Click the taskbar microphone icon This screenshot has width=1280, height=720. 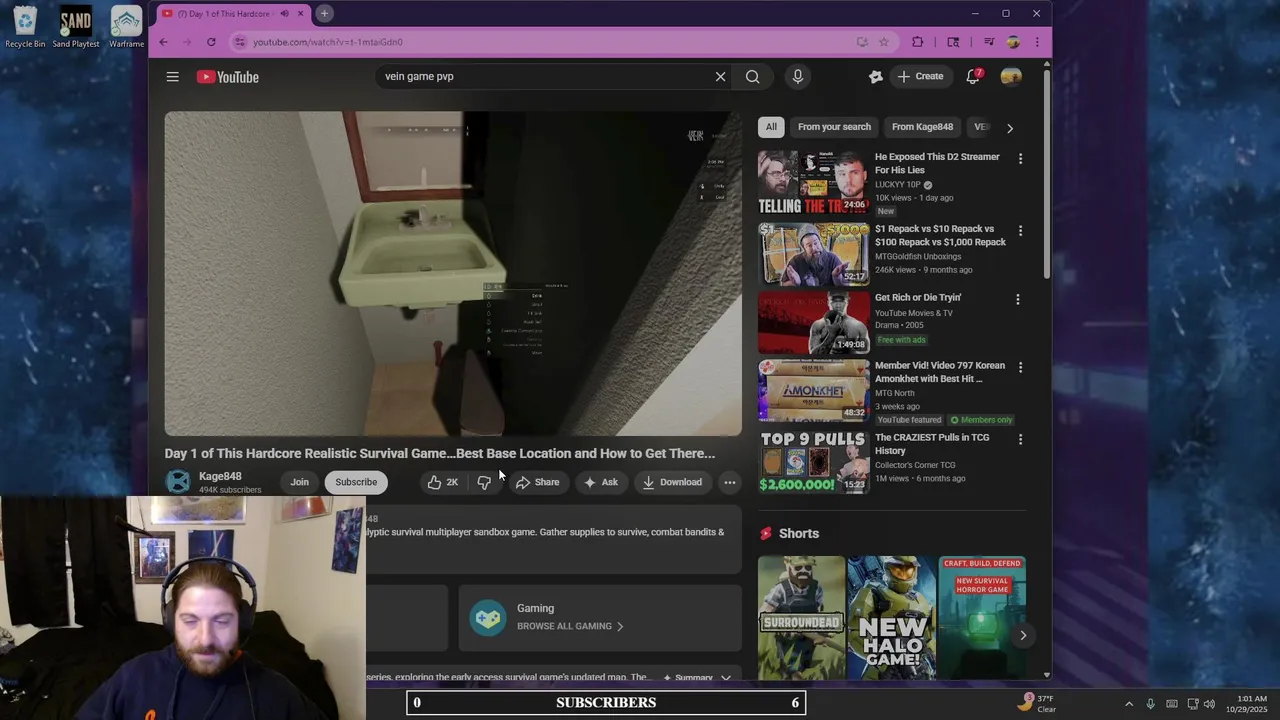pyautogui.click(x=1150, y=704)
